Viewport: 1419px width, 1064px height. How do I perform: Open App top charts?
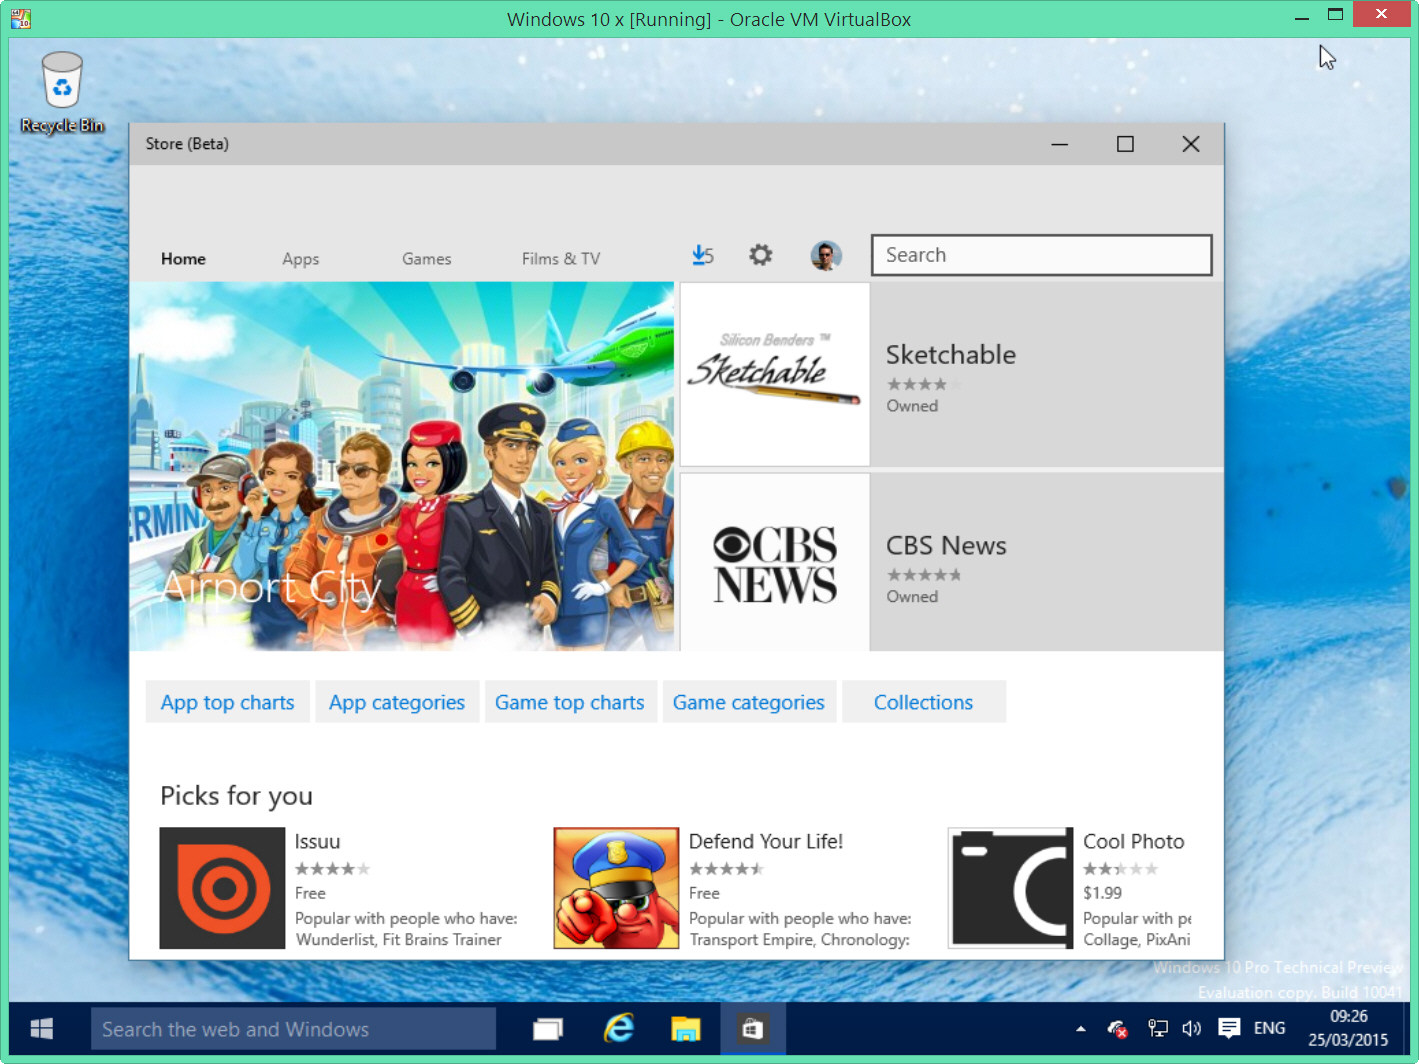pyautogui.click(x=228, y=702)
